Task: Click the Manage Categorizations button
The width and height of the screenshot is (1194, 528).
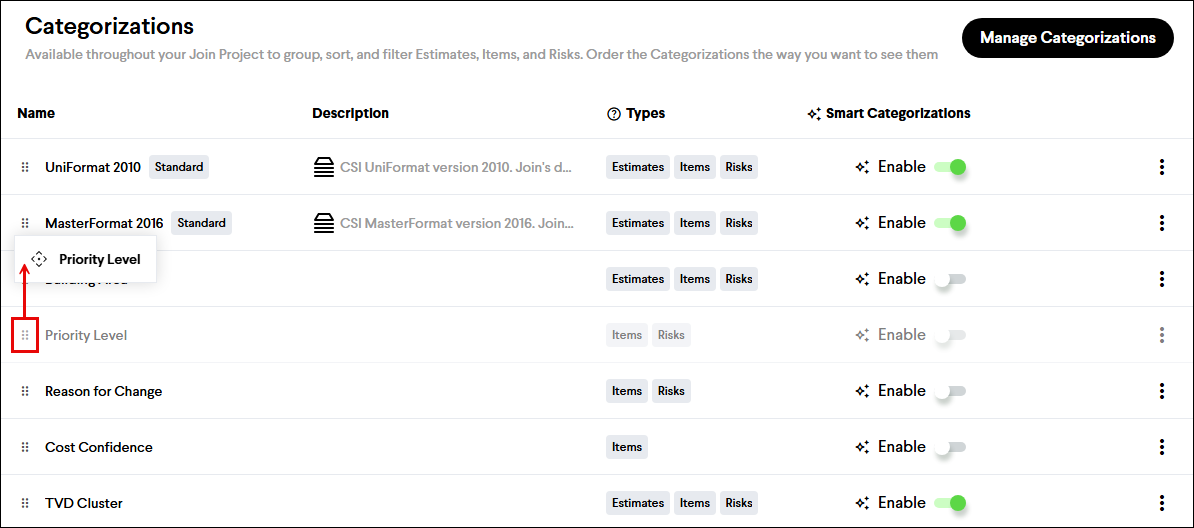Action: tap(1067, 38)
